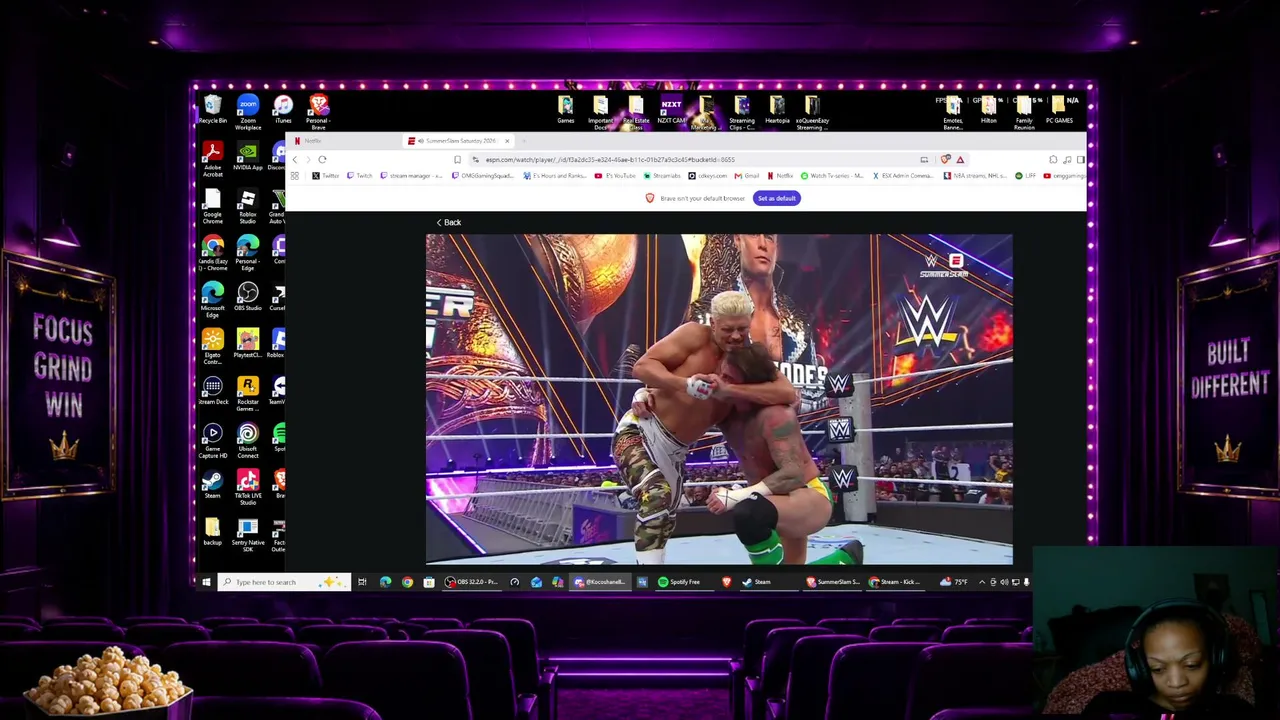Viewport: 1280px width, 720px height.
Task: Open the Brave Shields icon
Action: click(945, 159)
